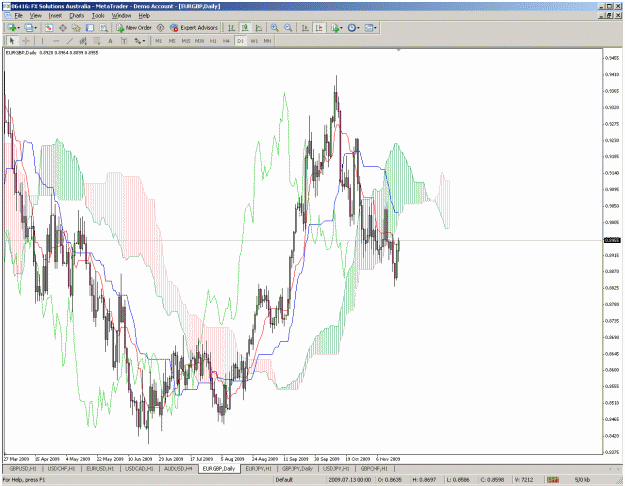Select the Crosshair tool
This screenshot has width=625, height=486.
[26, 41]
